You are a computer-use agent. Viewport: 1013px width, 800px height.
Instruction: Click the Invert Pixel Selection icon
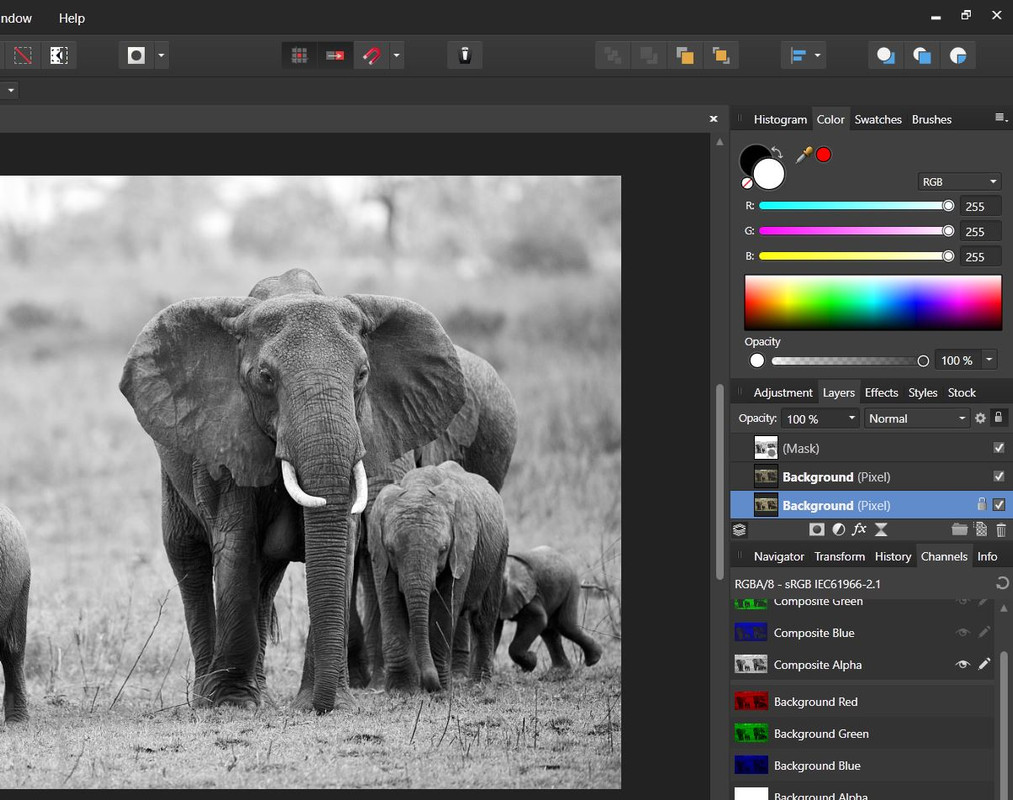coord(59,56)
